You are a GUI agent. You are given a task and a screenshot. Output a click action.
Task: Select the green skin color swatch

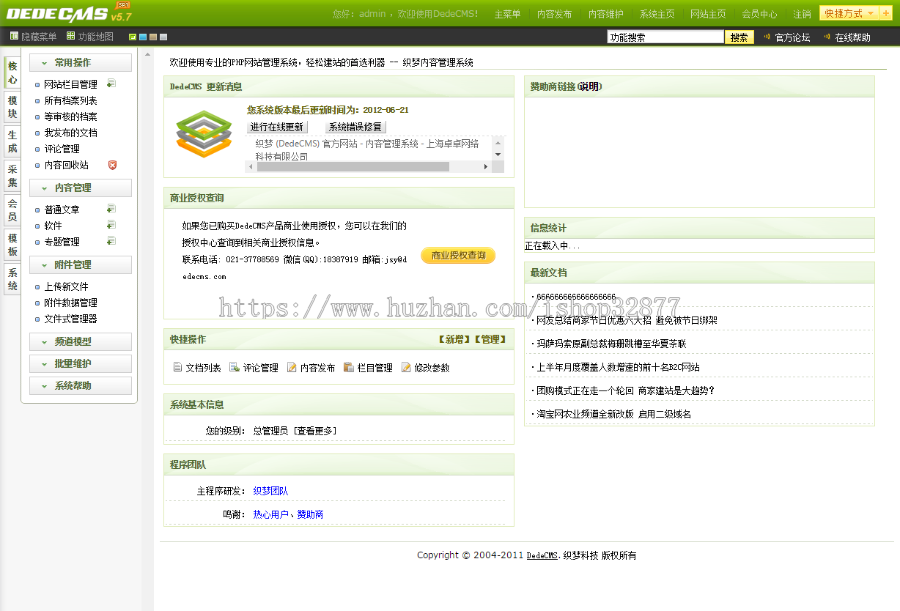(133, 37)
